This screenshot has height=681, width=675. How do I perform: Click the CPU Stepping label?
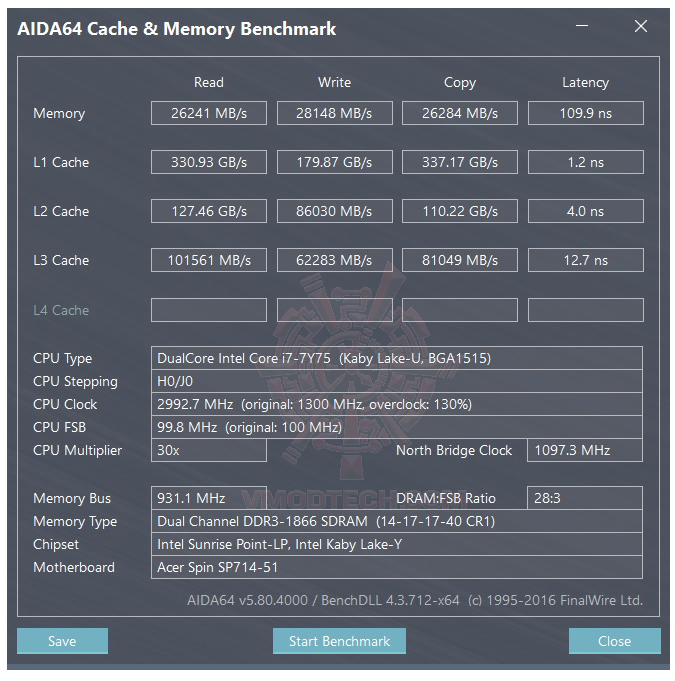point(75,382)
